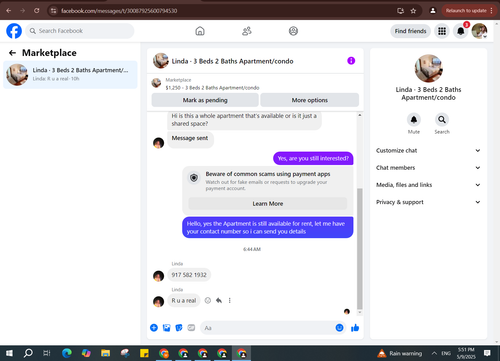Image resolution: width=500 pixels, height=361 pixels.
Task: Open the emoji picker in message box
Action: point(339,328)
